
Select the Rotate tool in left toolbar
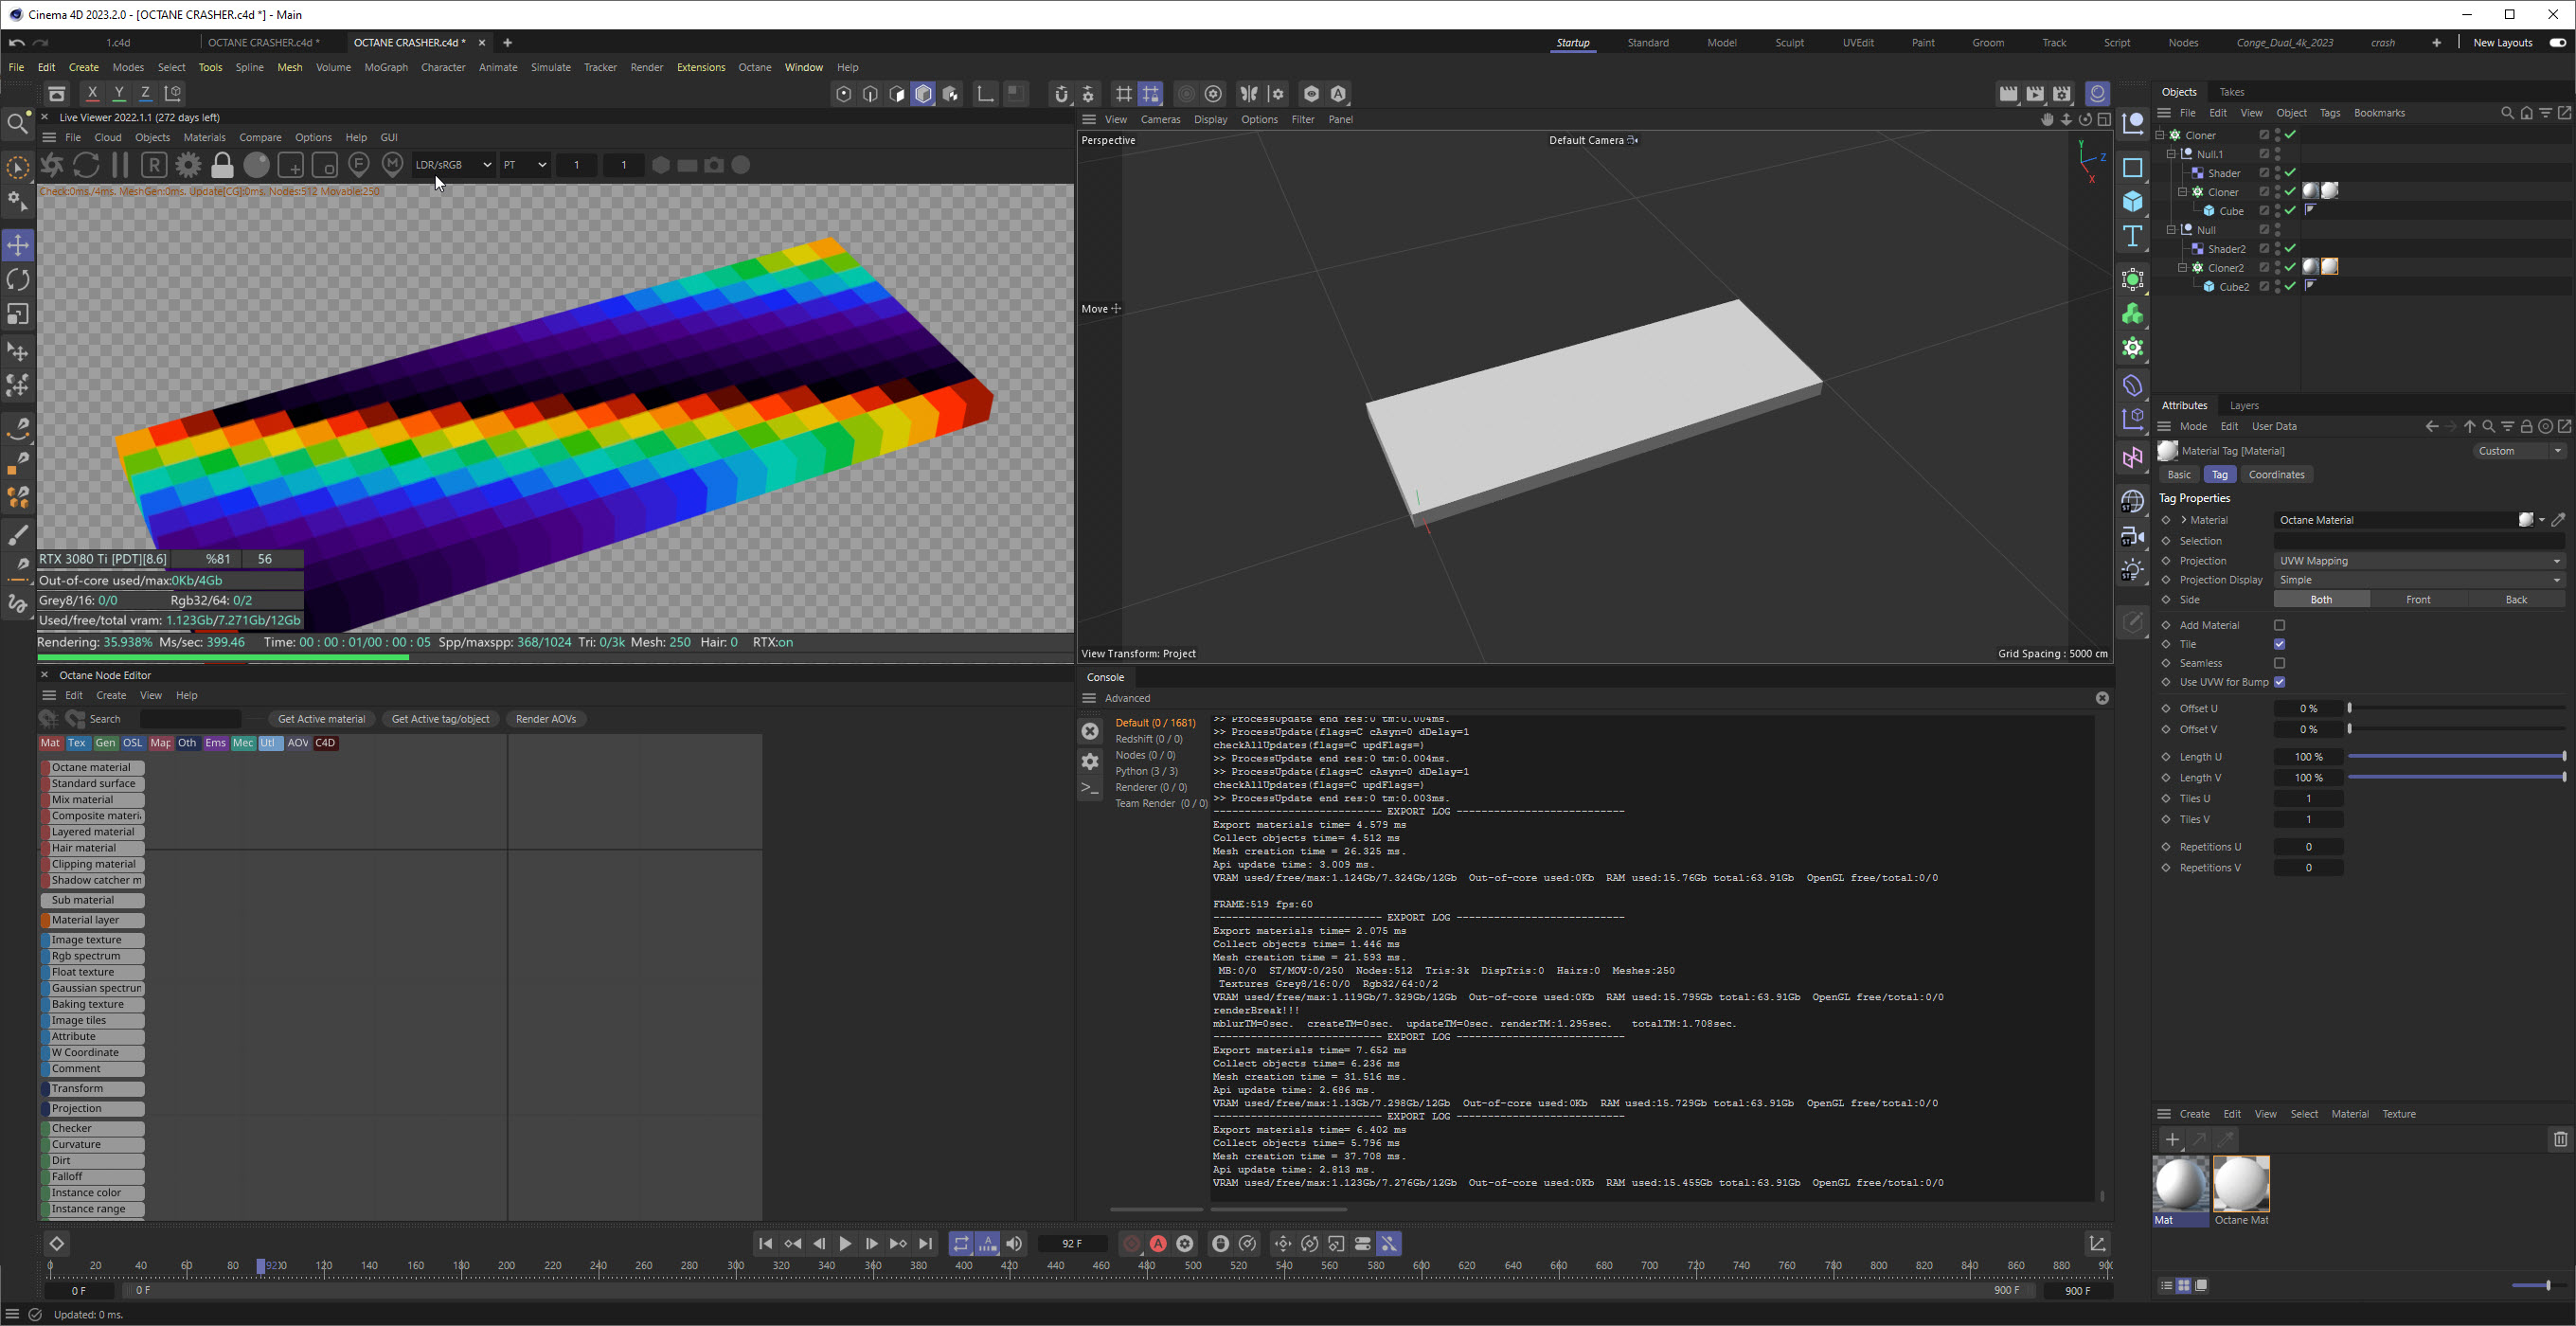point(18,280)
